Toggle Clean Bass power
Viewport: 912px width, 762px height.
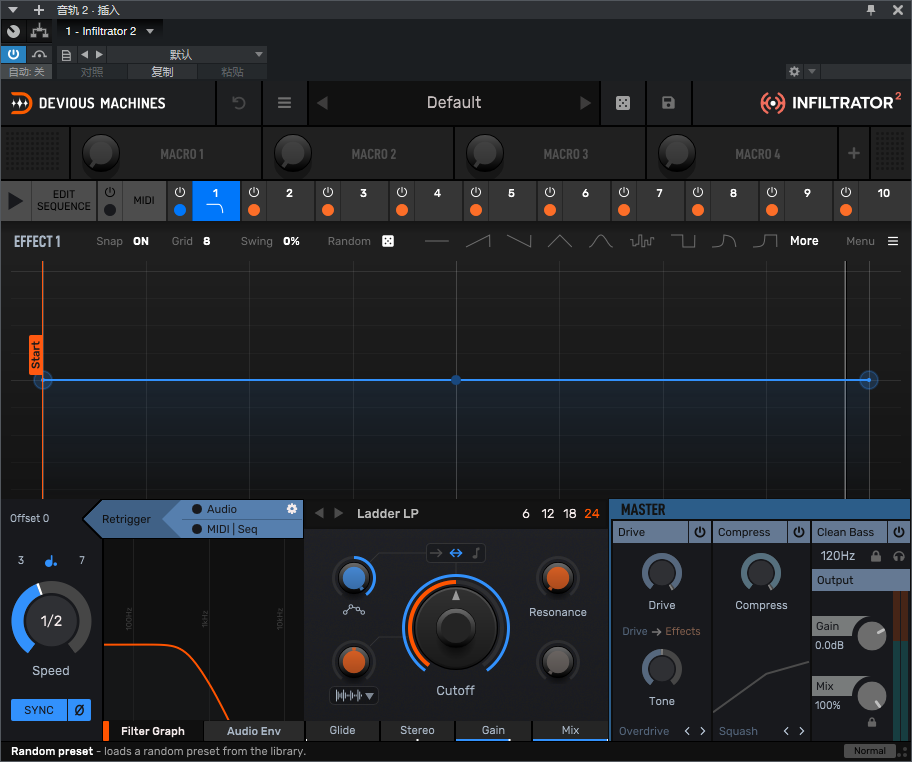[899, 532]
